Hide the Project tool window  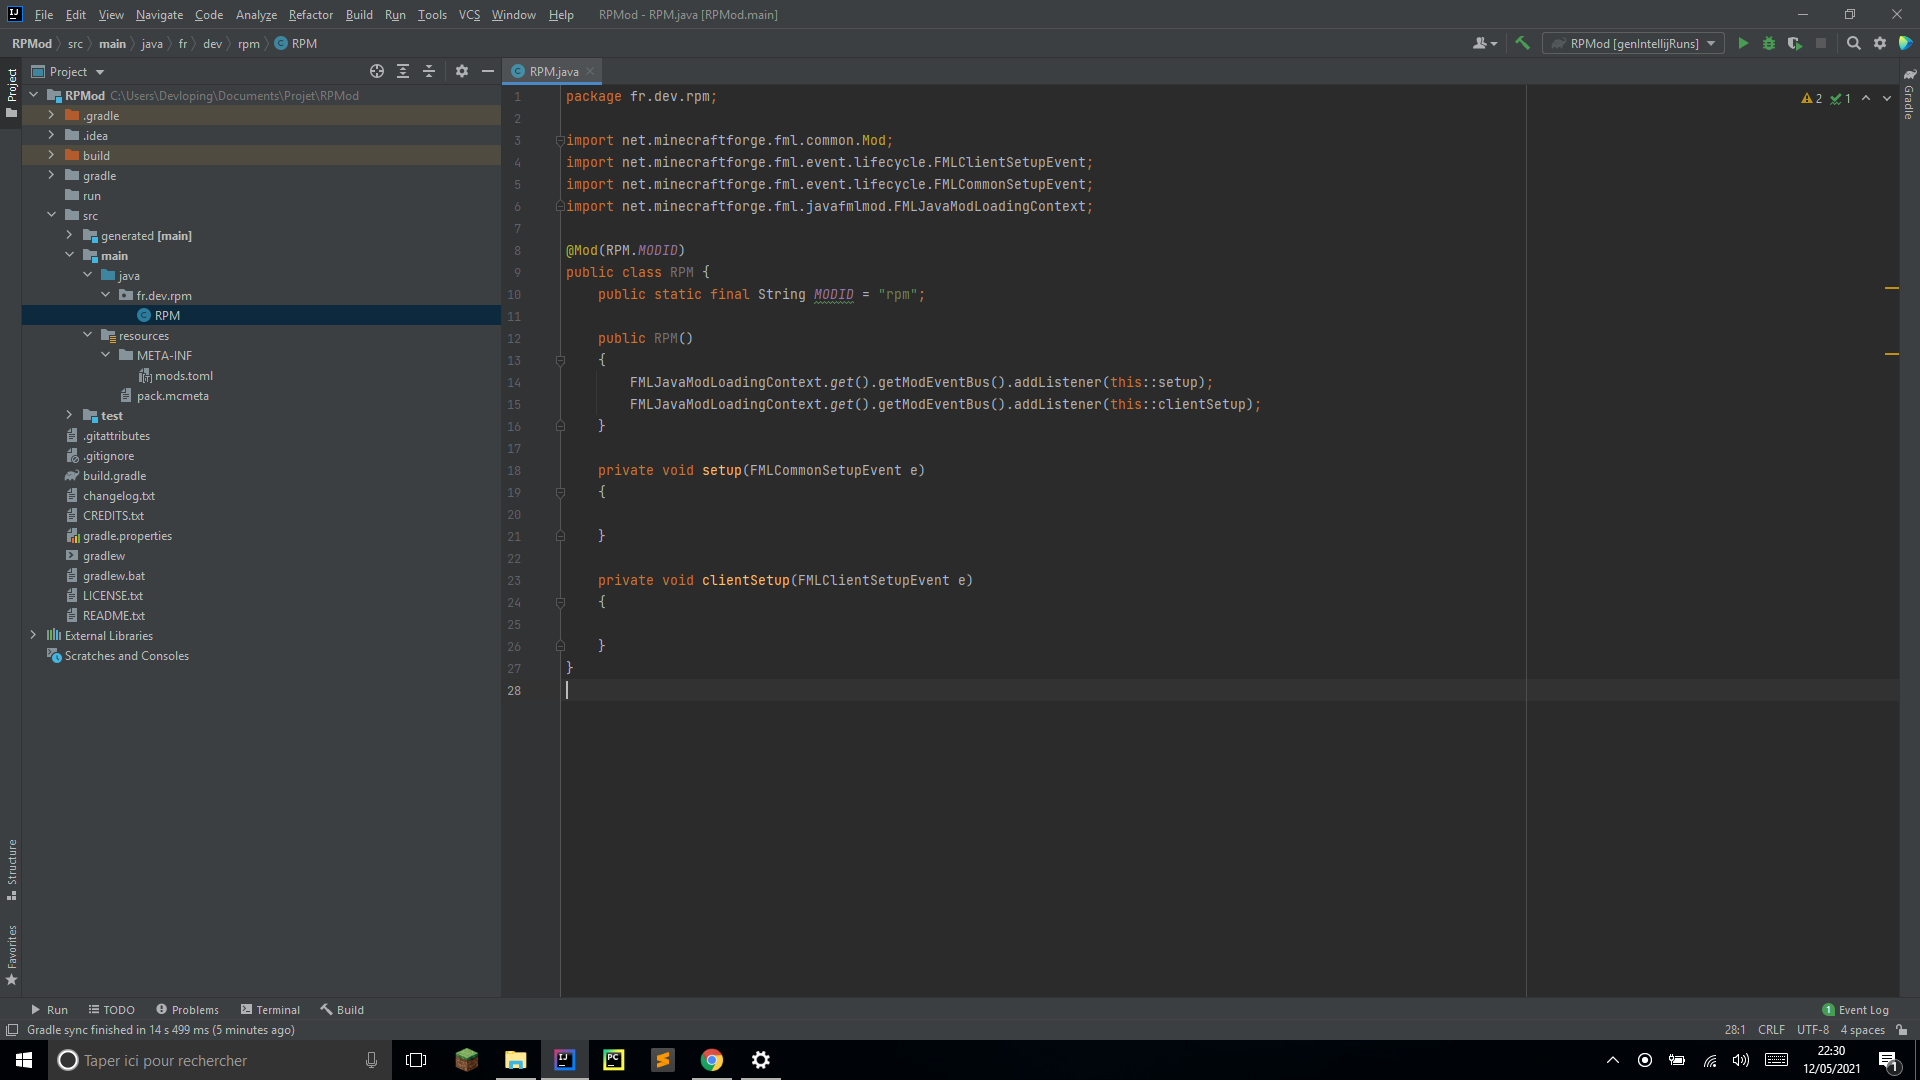pos(488,71)
